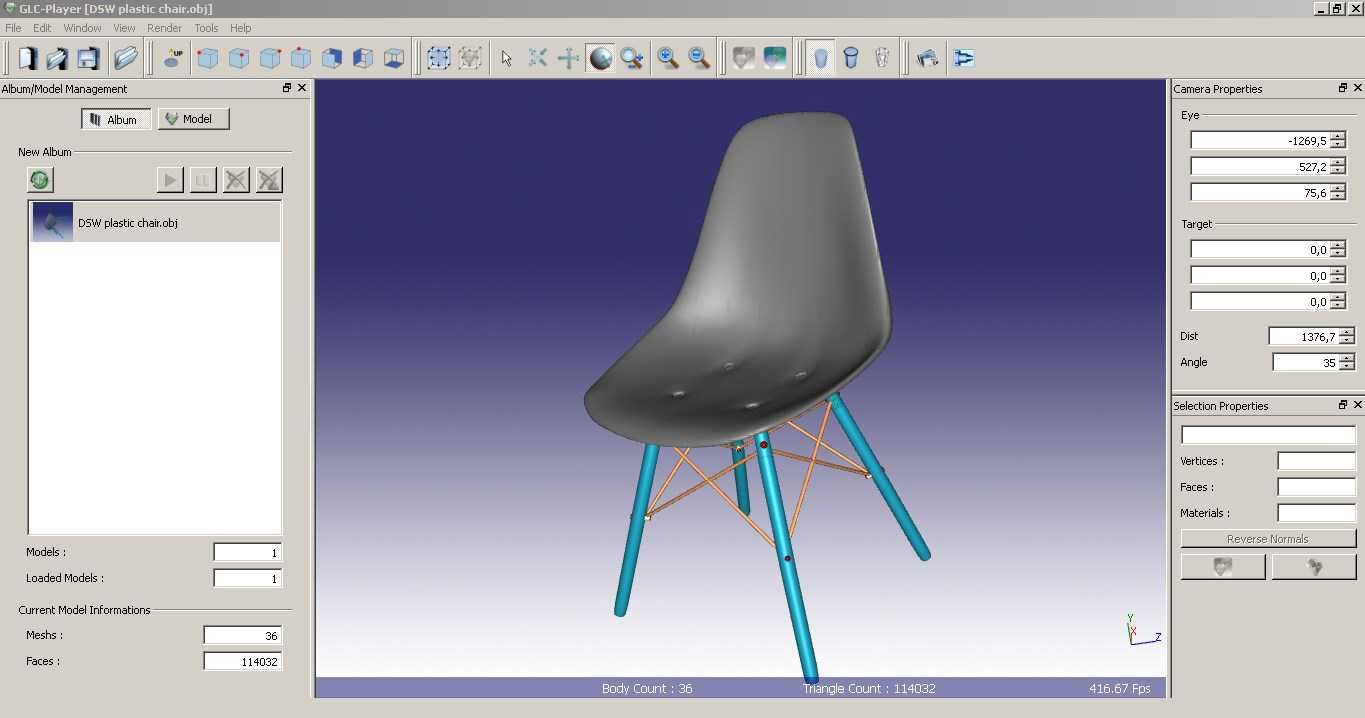Click the Zoom Out magnifier icon
The image size is (1365, 718).
click(x=699, y=58)
